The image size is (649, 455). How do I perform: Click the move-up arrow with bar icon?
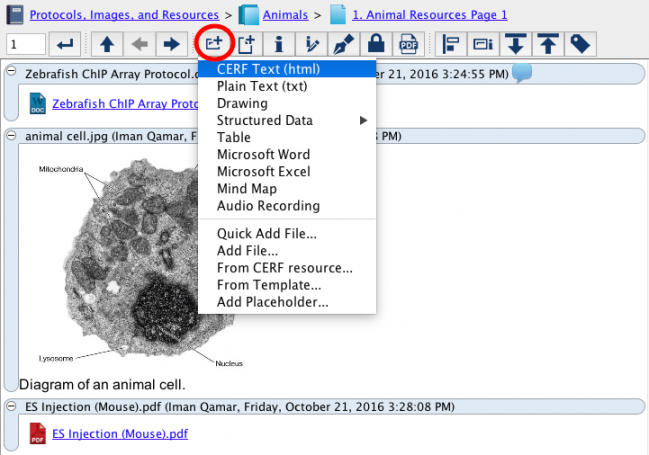pos(548,44)
